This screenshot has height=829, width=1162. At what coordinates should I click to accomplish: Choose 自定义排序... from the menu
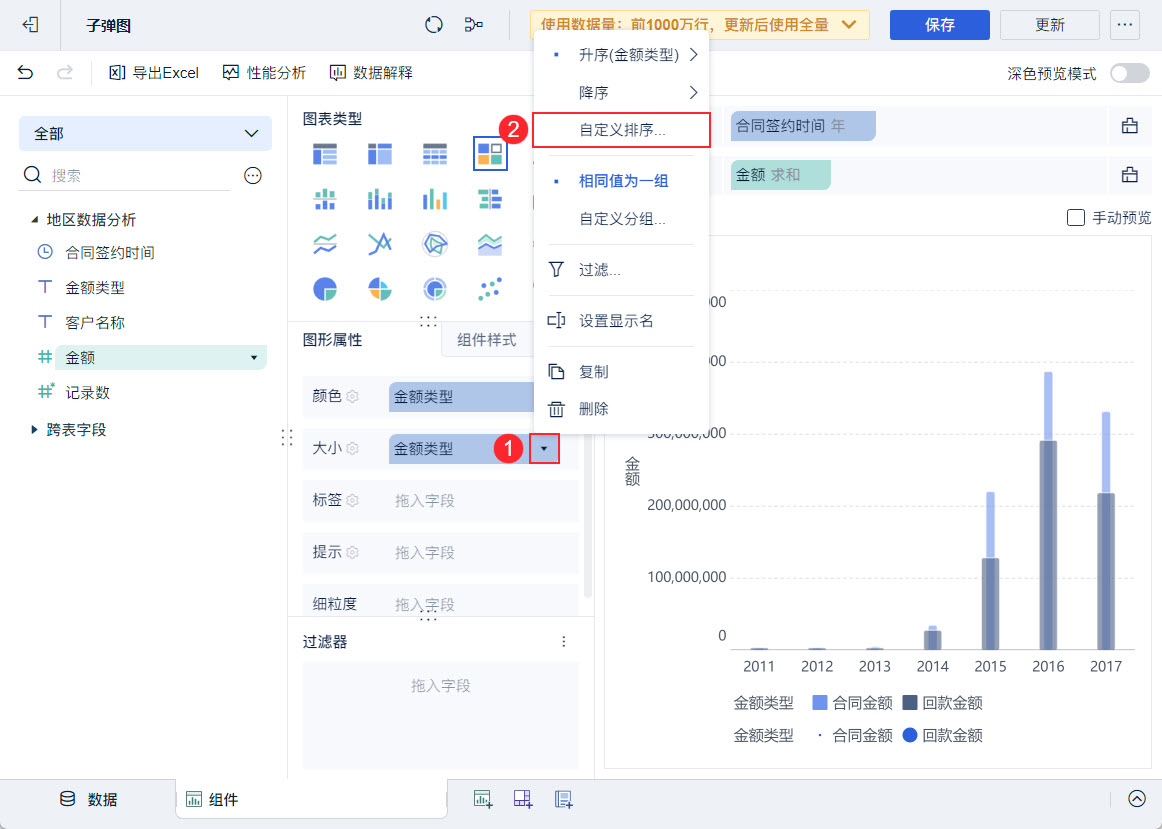pyautogui.click(x=621, y=130)
